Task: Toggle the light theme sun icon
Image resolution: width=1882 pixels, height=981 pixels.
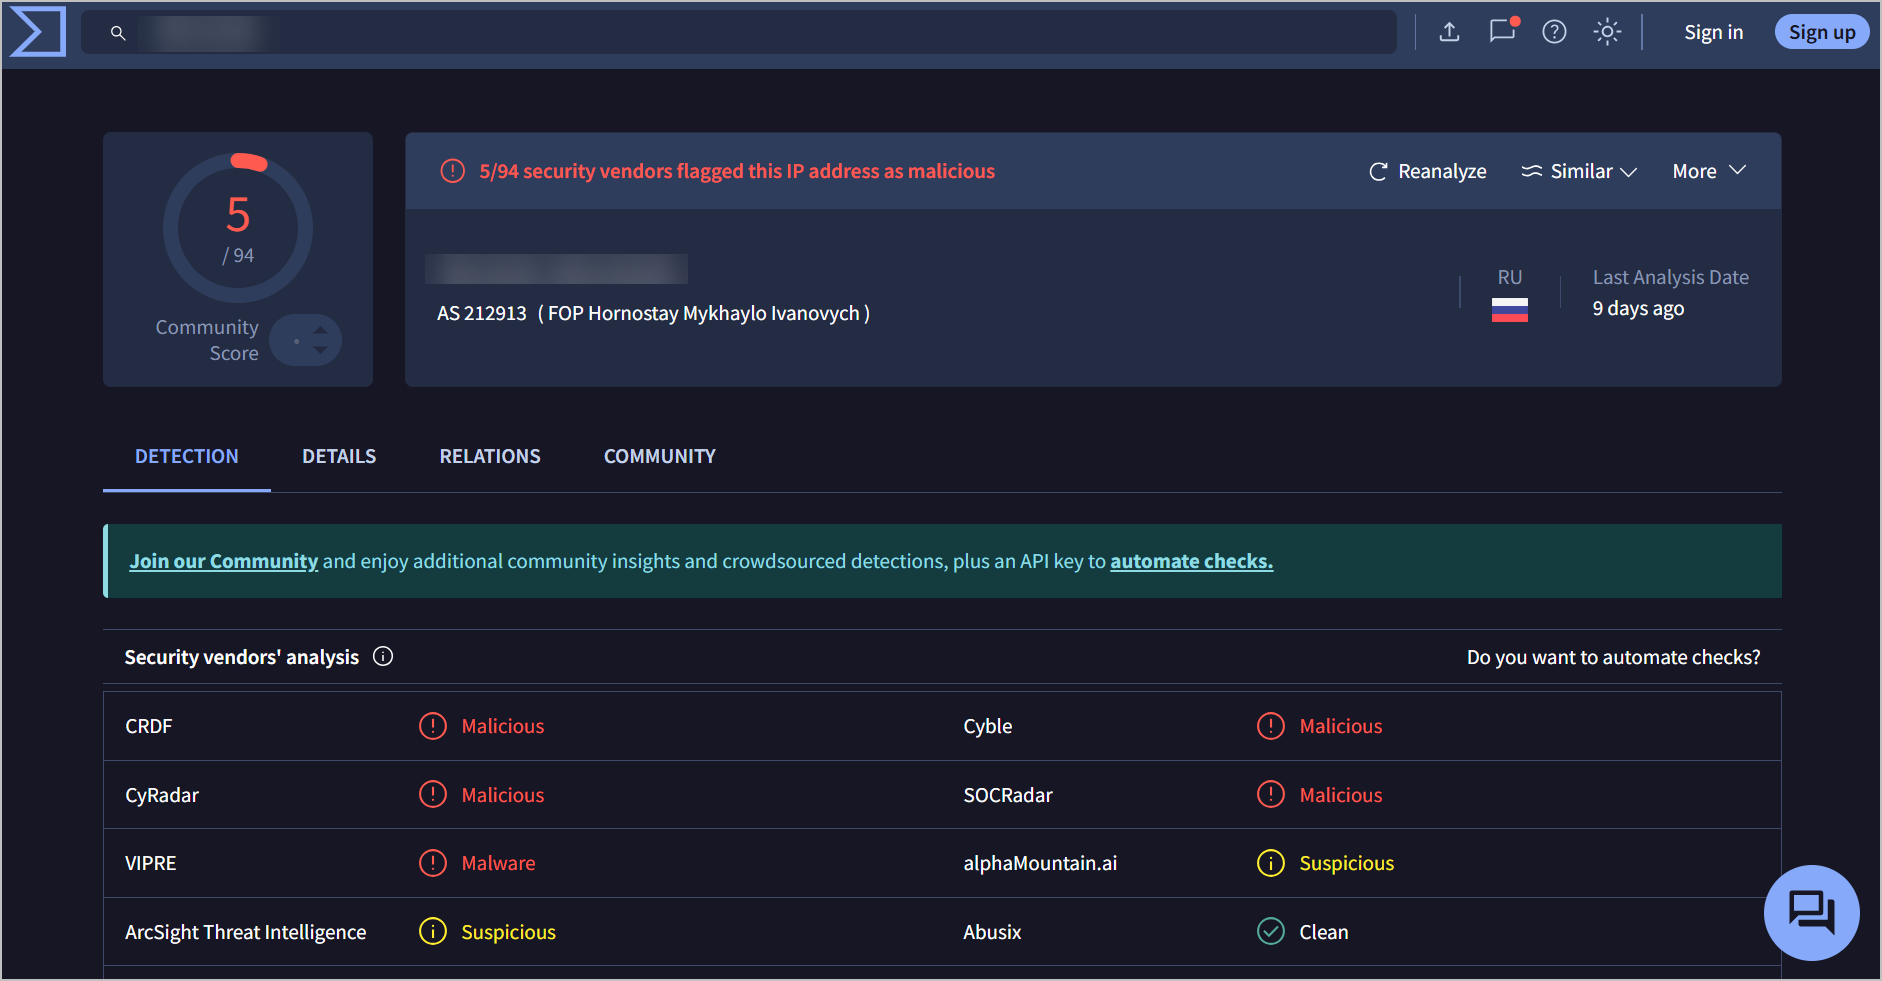Action: [x=1607, y=32]
